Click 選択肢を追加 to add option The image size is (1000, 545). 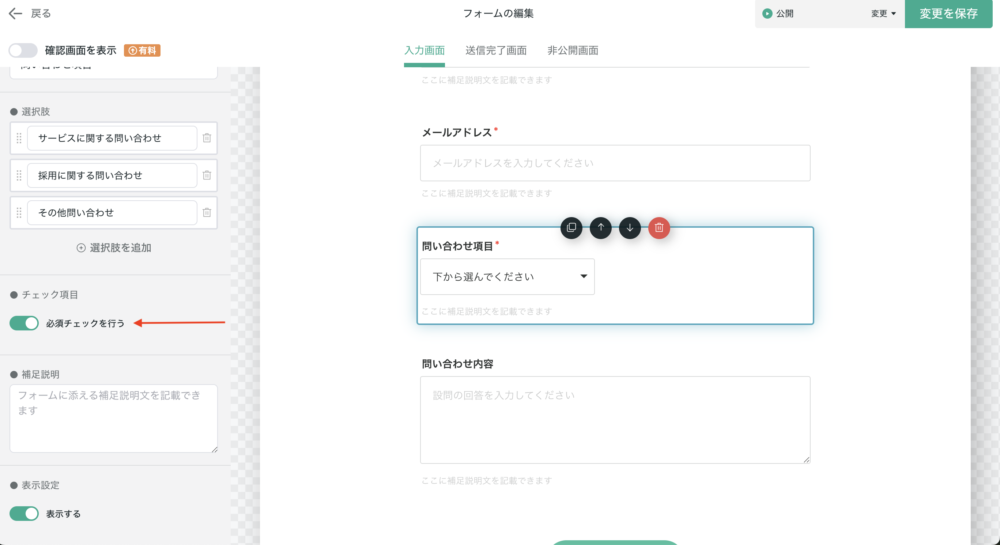pyautogui.click(x=114, y=248)
